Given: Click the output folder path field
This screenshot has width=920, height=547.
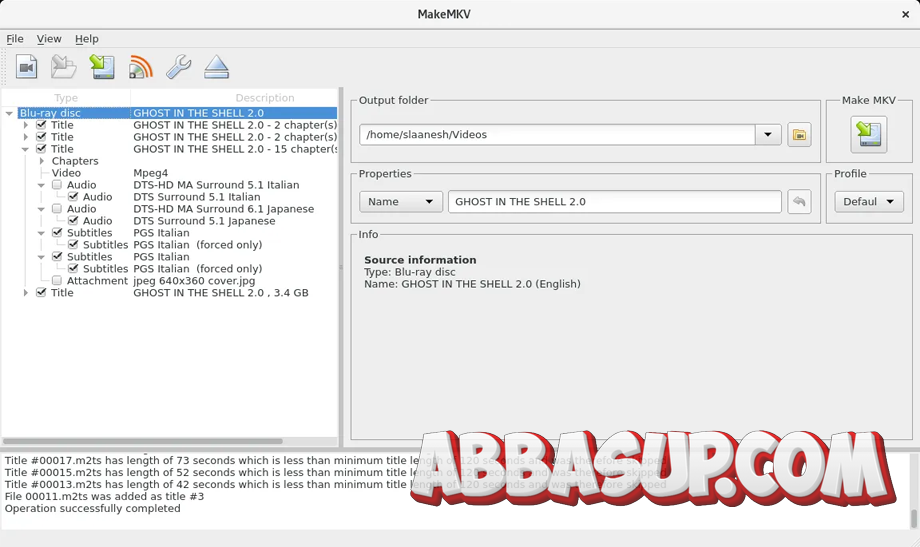Looking at the screenshot, I should [557, 135].
